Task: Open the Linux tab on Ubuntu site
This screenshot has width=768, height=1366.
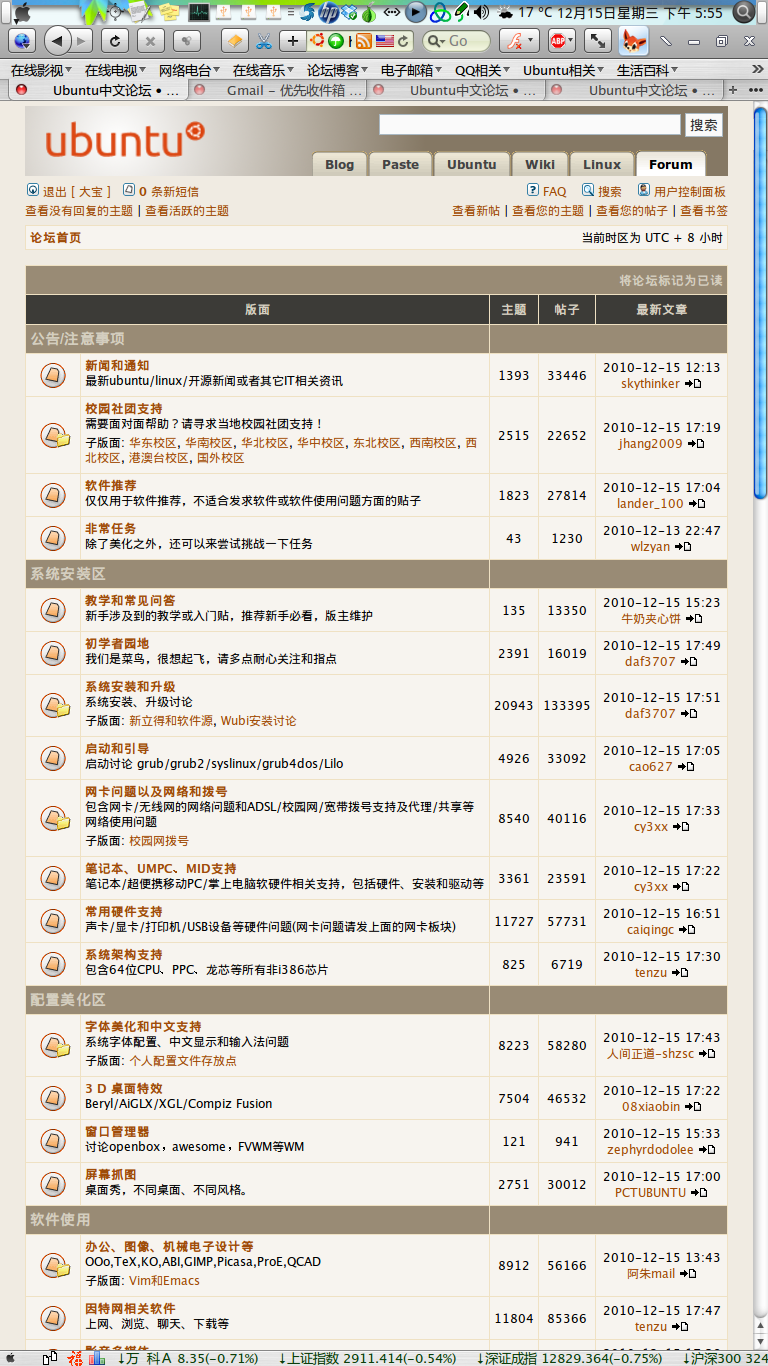Action: pyautogui.click(x=602, y=164)
